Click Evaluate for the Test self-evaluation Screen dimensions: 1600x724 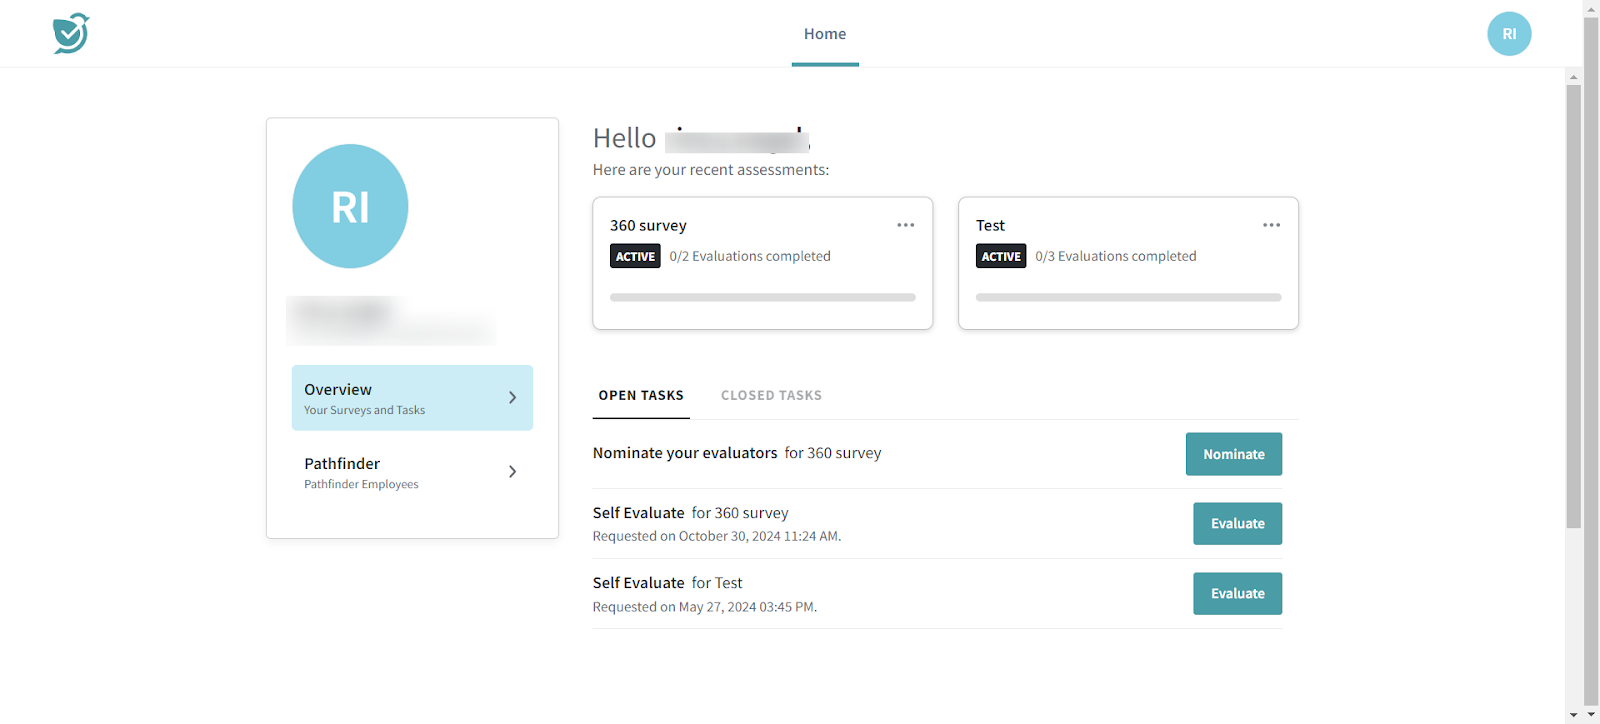[1237, 594]
